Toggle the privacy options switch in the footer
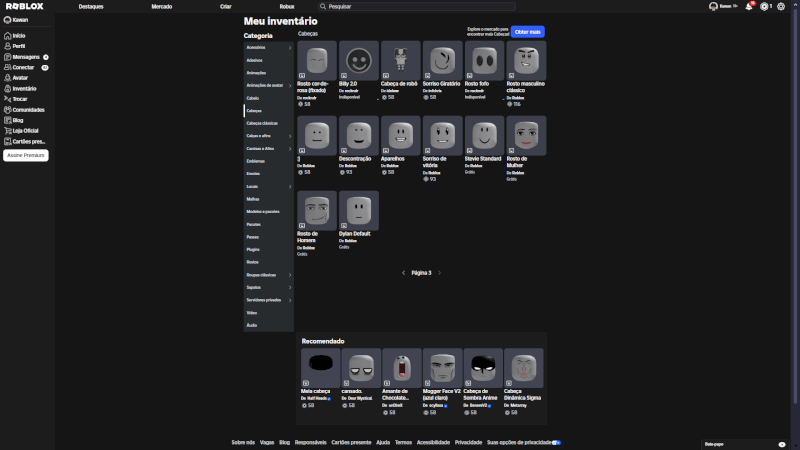800x450 pixels. pyautogui.click(x=556, y=442)
